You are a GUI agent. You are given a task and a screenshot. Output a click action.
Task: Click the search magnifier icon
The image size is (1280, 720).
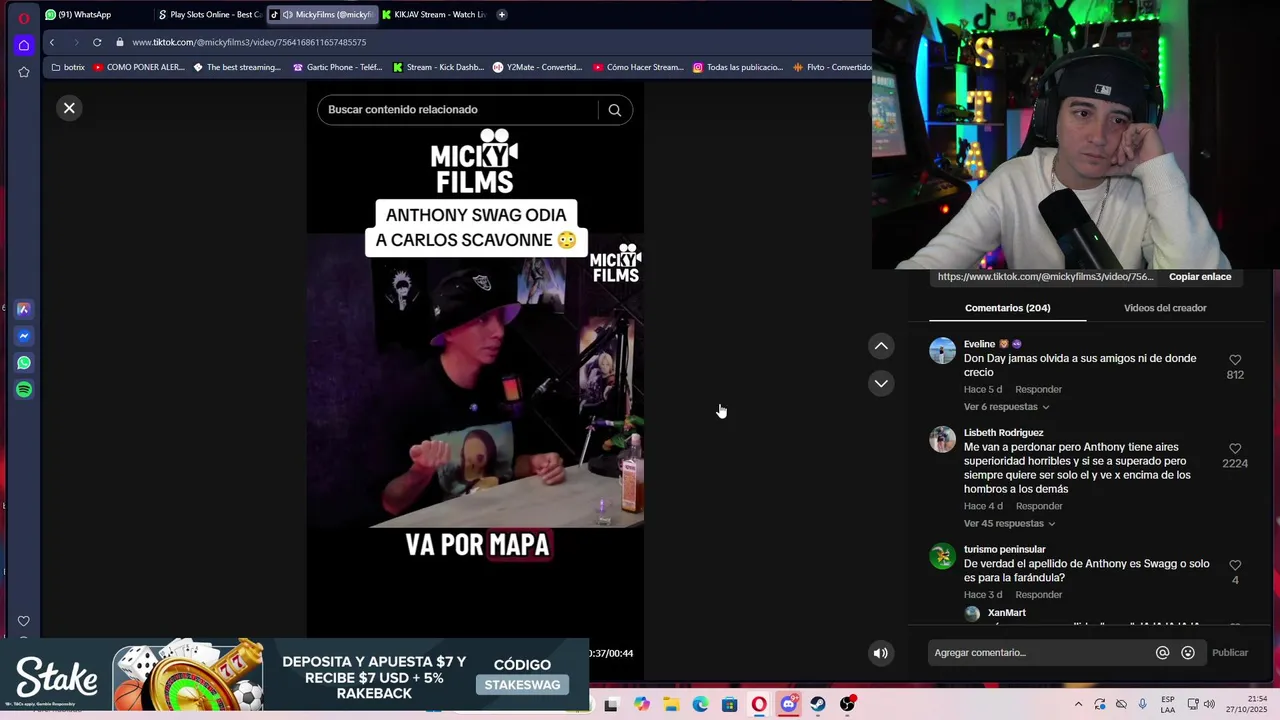(615, 110)
